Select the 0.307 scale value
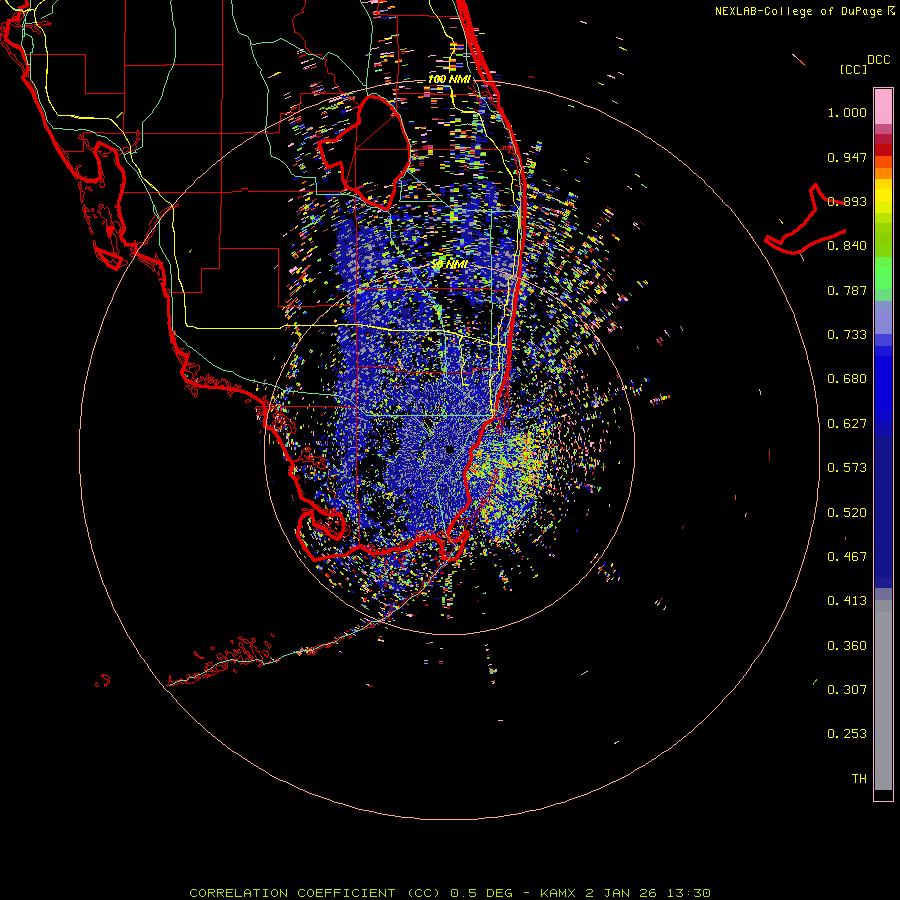This screenshot has height=900, width=900. pyautogui.click(x=847, y=690)
